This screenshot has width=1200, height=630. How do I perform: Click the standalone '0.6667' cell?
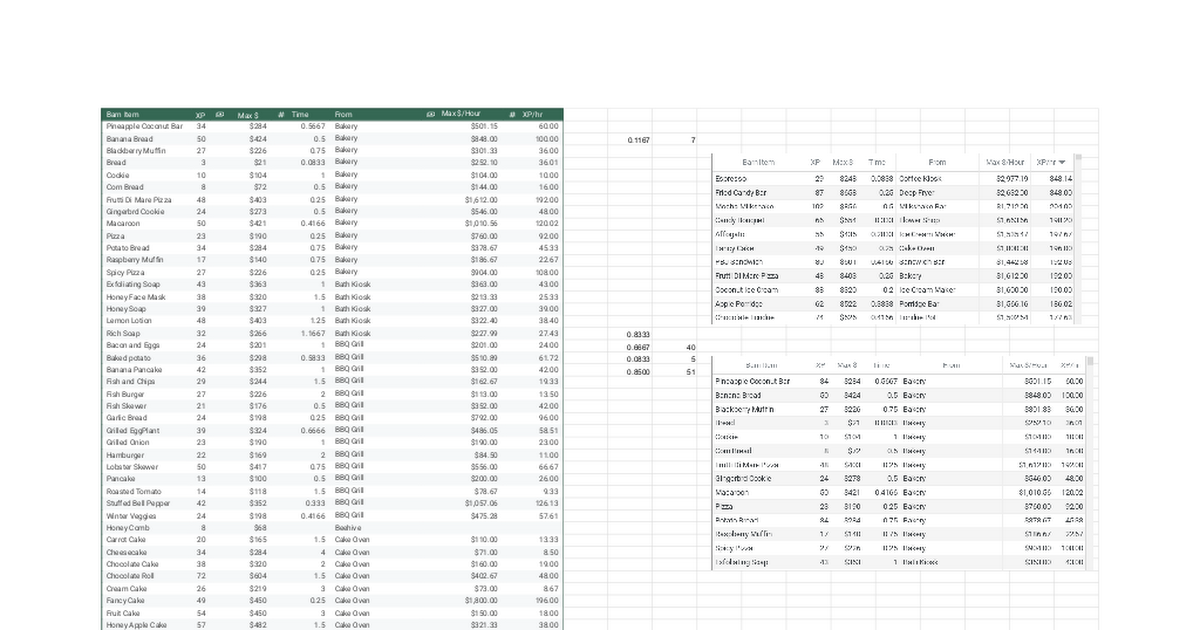pos(638,347)
